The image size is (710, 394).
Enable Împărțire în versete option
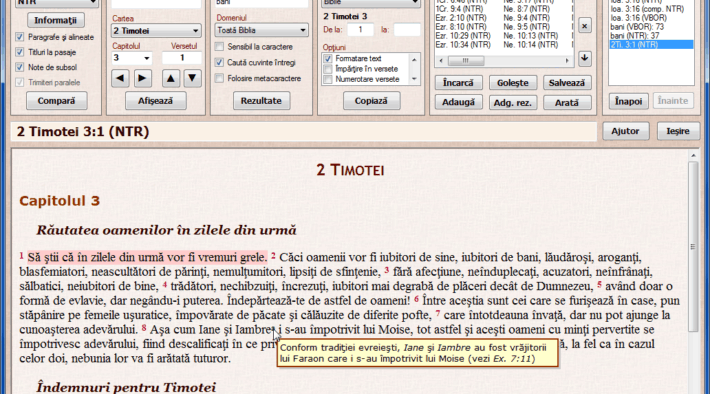[328, 69]
